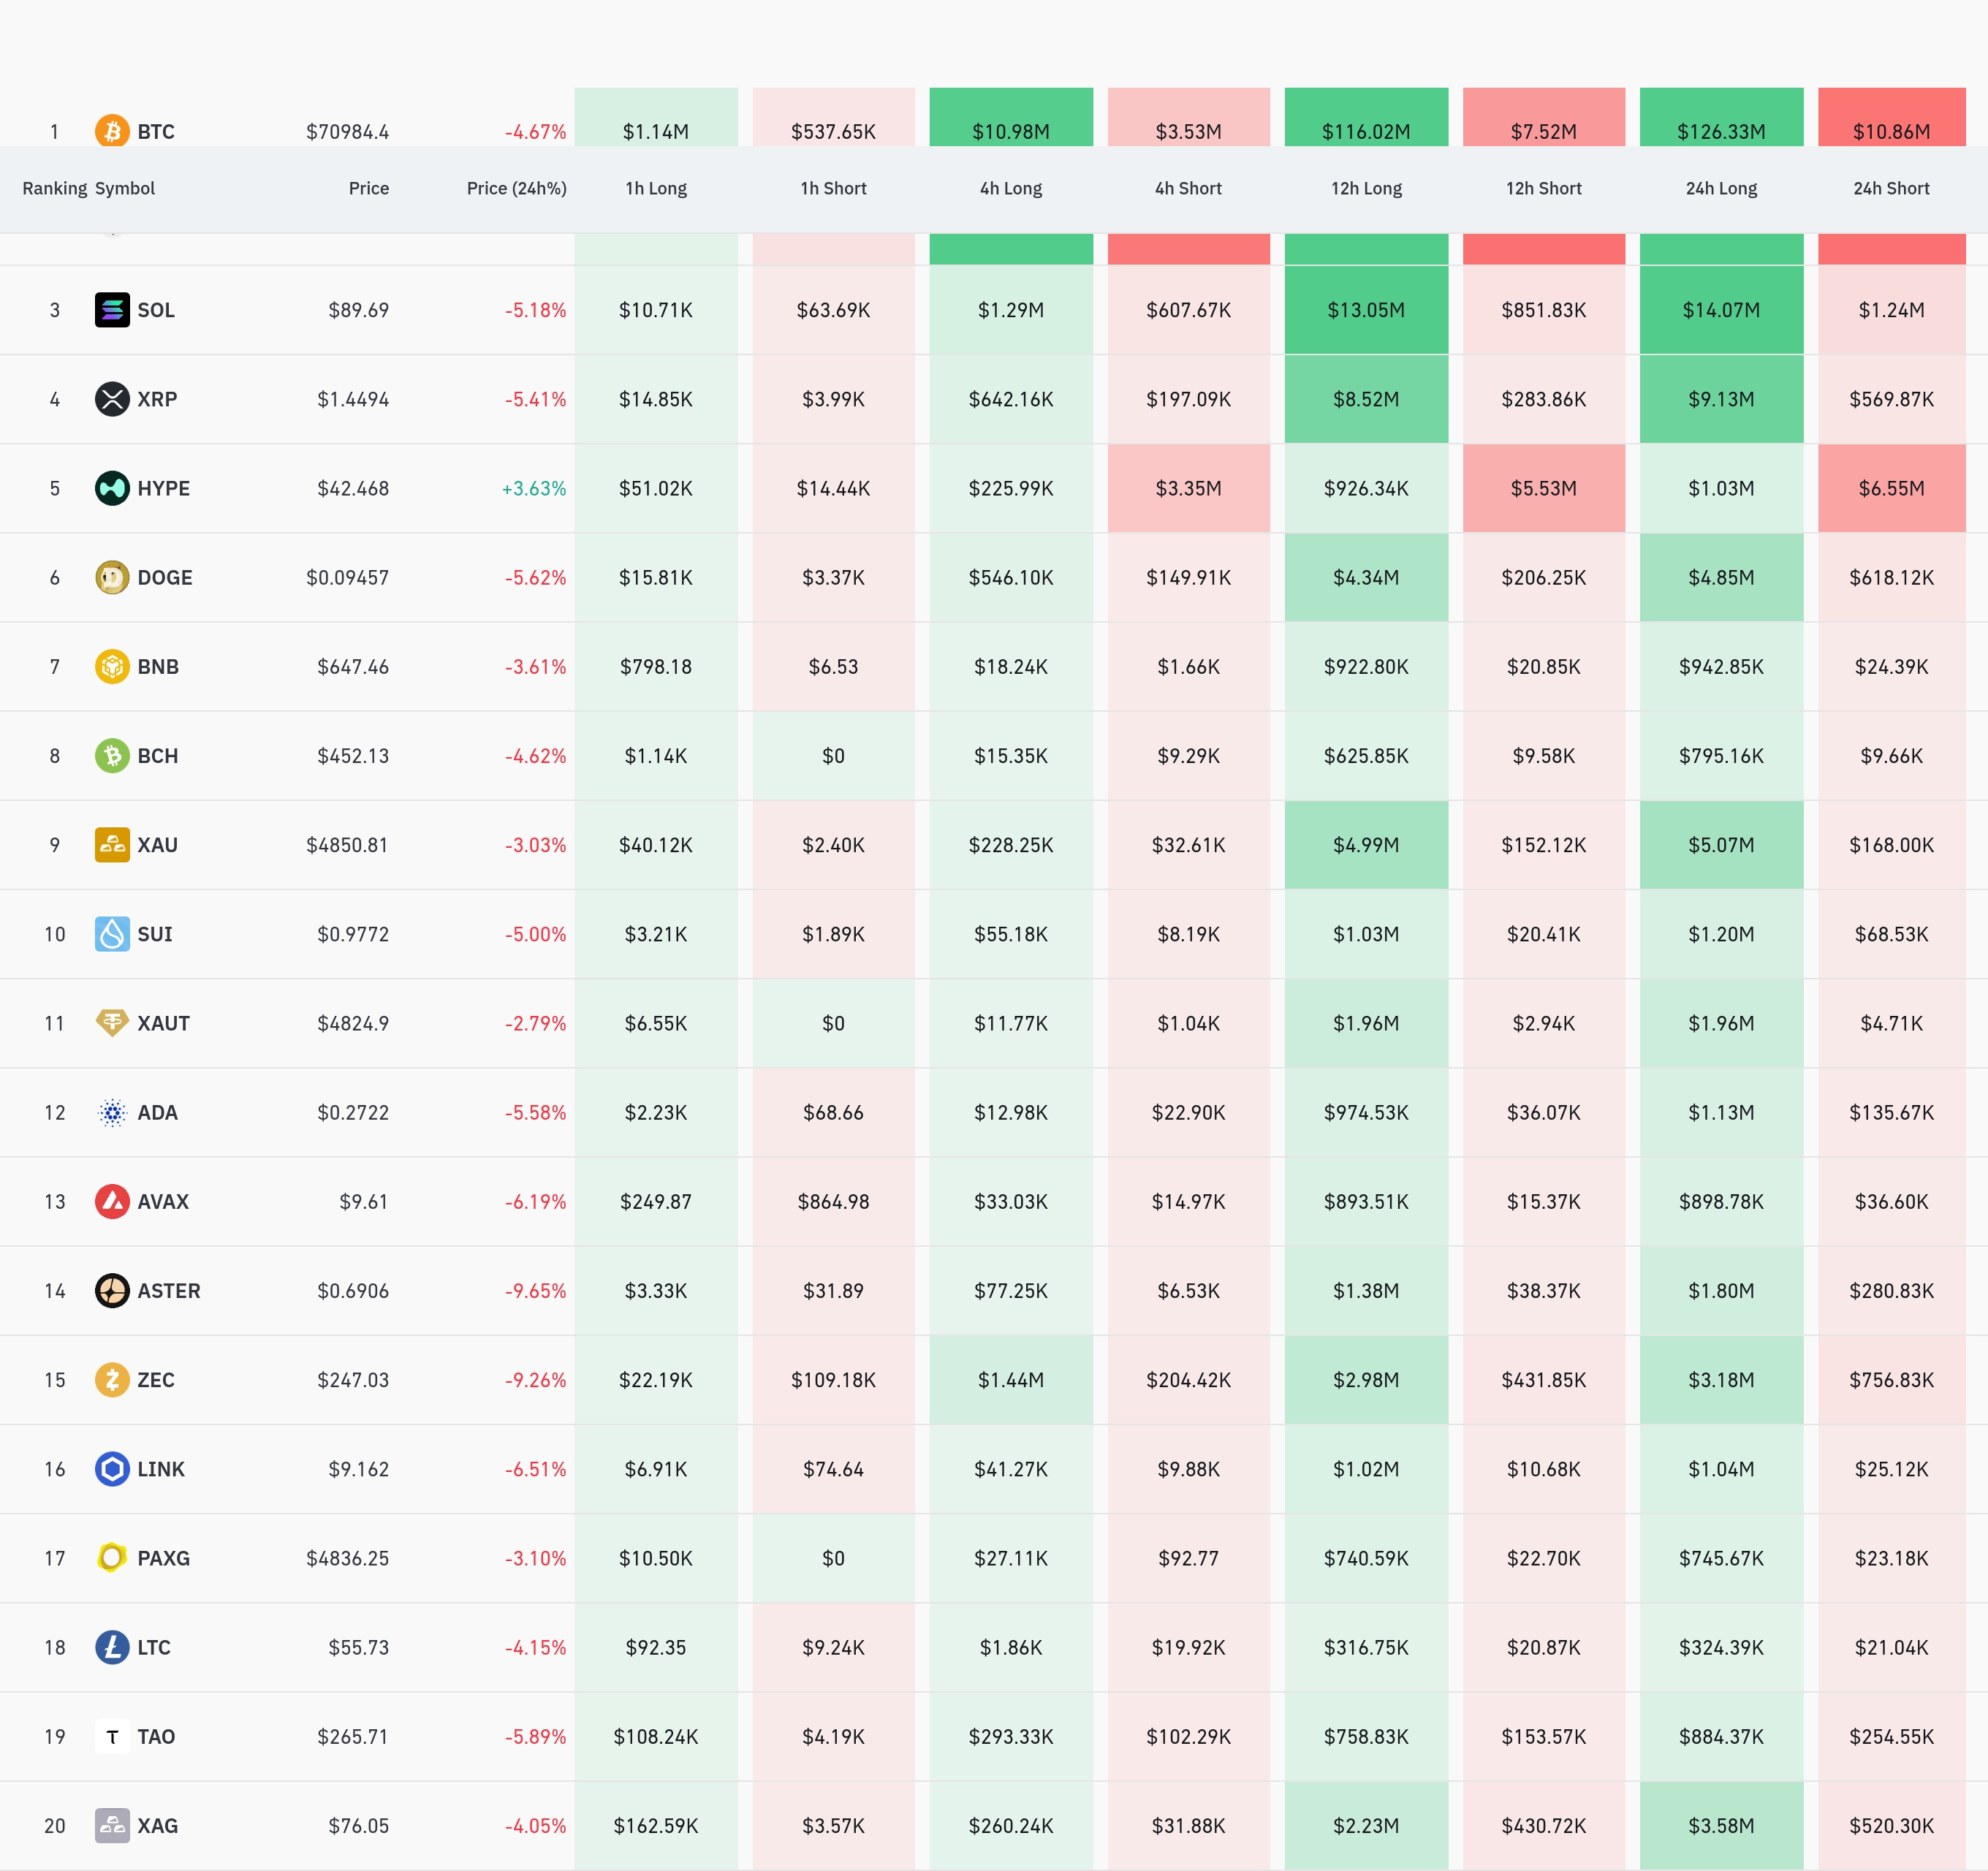Sort by 24h Long column header

[x=1720, y=188]
